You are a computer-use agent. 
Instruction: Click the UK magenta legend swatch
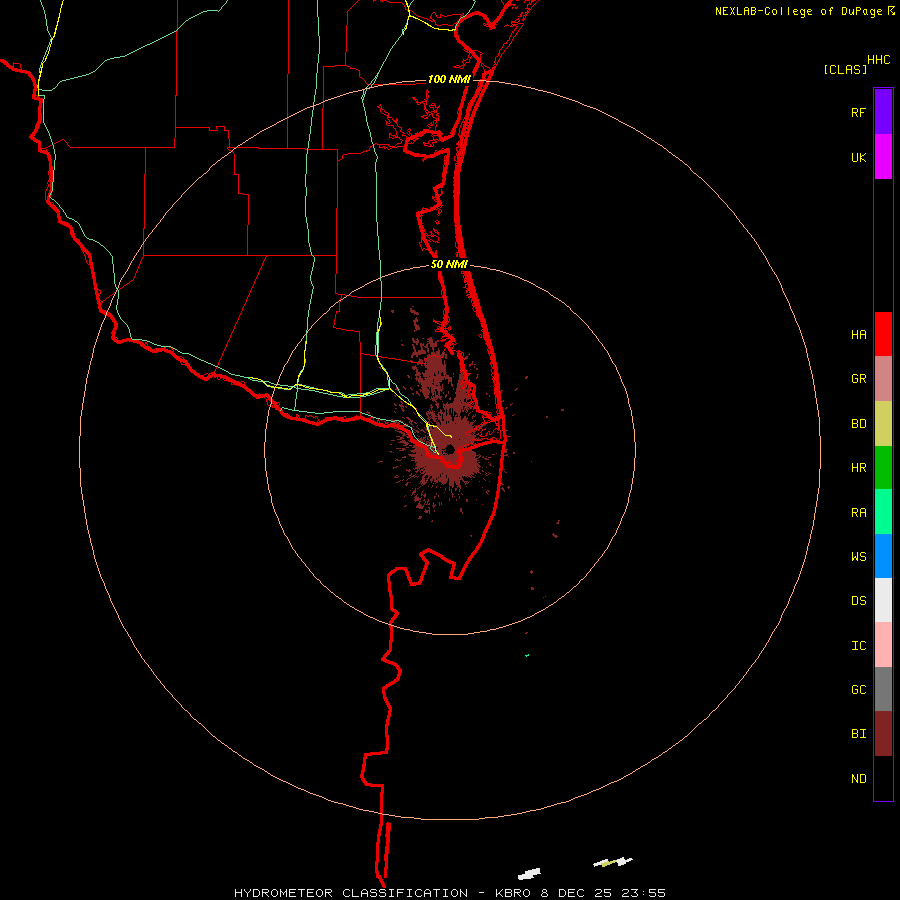click(883, 157)
